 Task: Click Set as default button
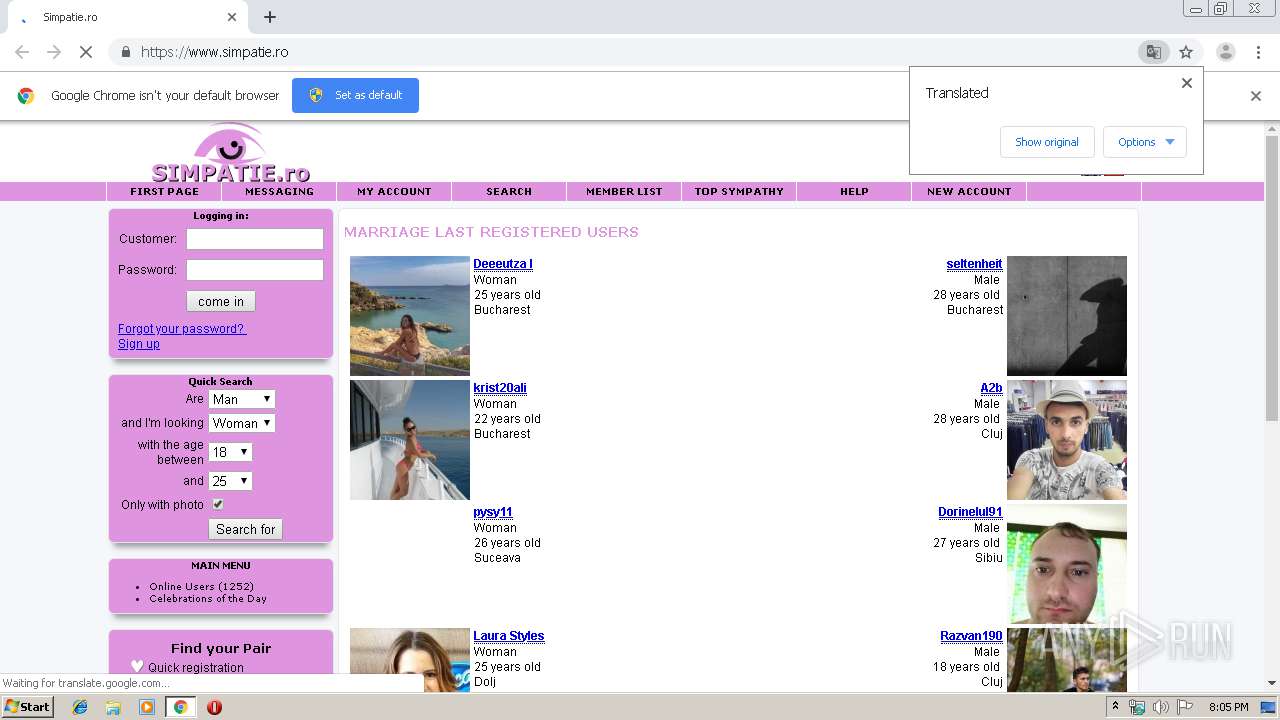tap(355, 95)
